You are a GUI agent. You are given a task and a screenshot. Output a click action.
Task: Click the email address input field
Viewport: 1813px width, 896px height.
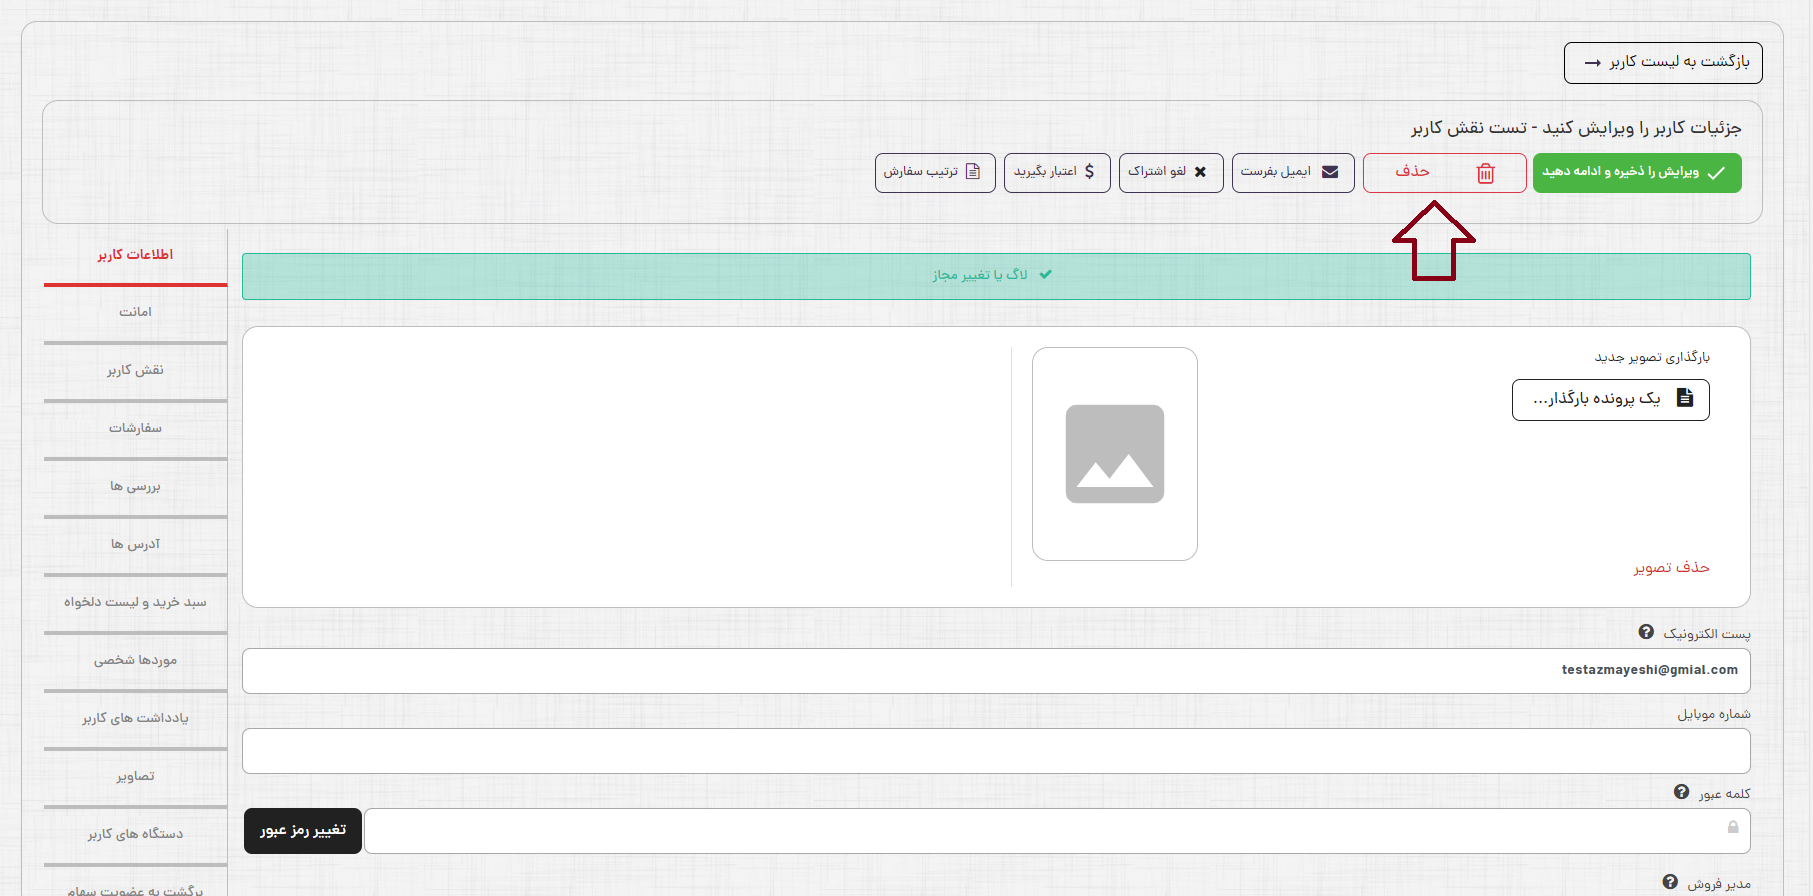point(995,670)
